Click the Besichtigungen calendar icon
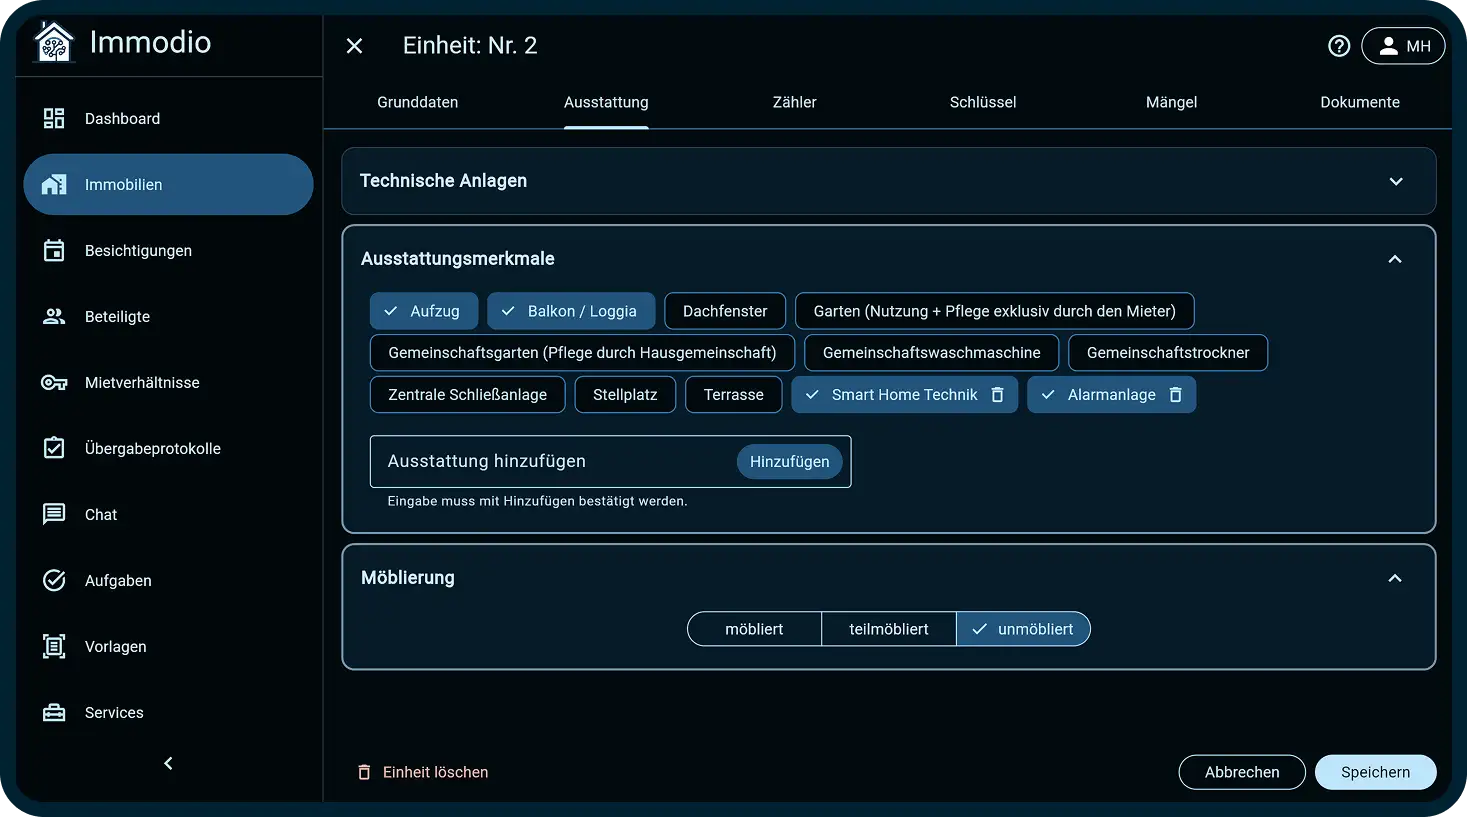The height and width of the screenshot is (817, 1467). point(54,250)
